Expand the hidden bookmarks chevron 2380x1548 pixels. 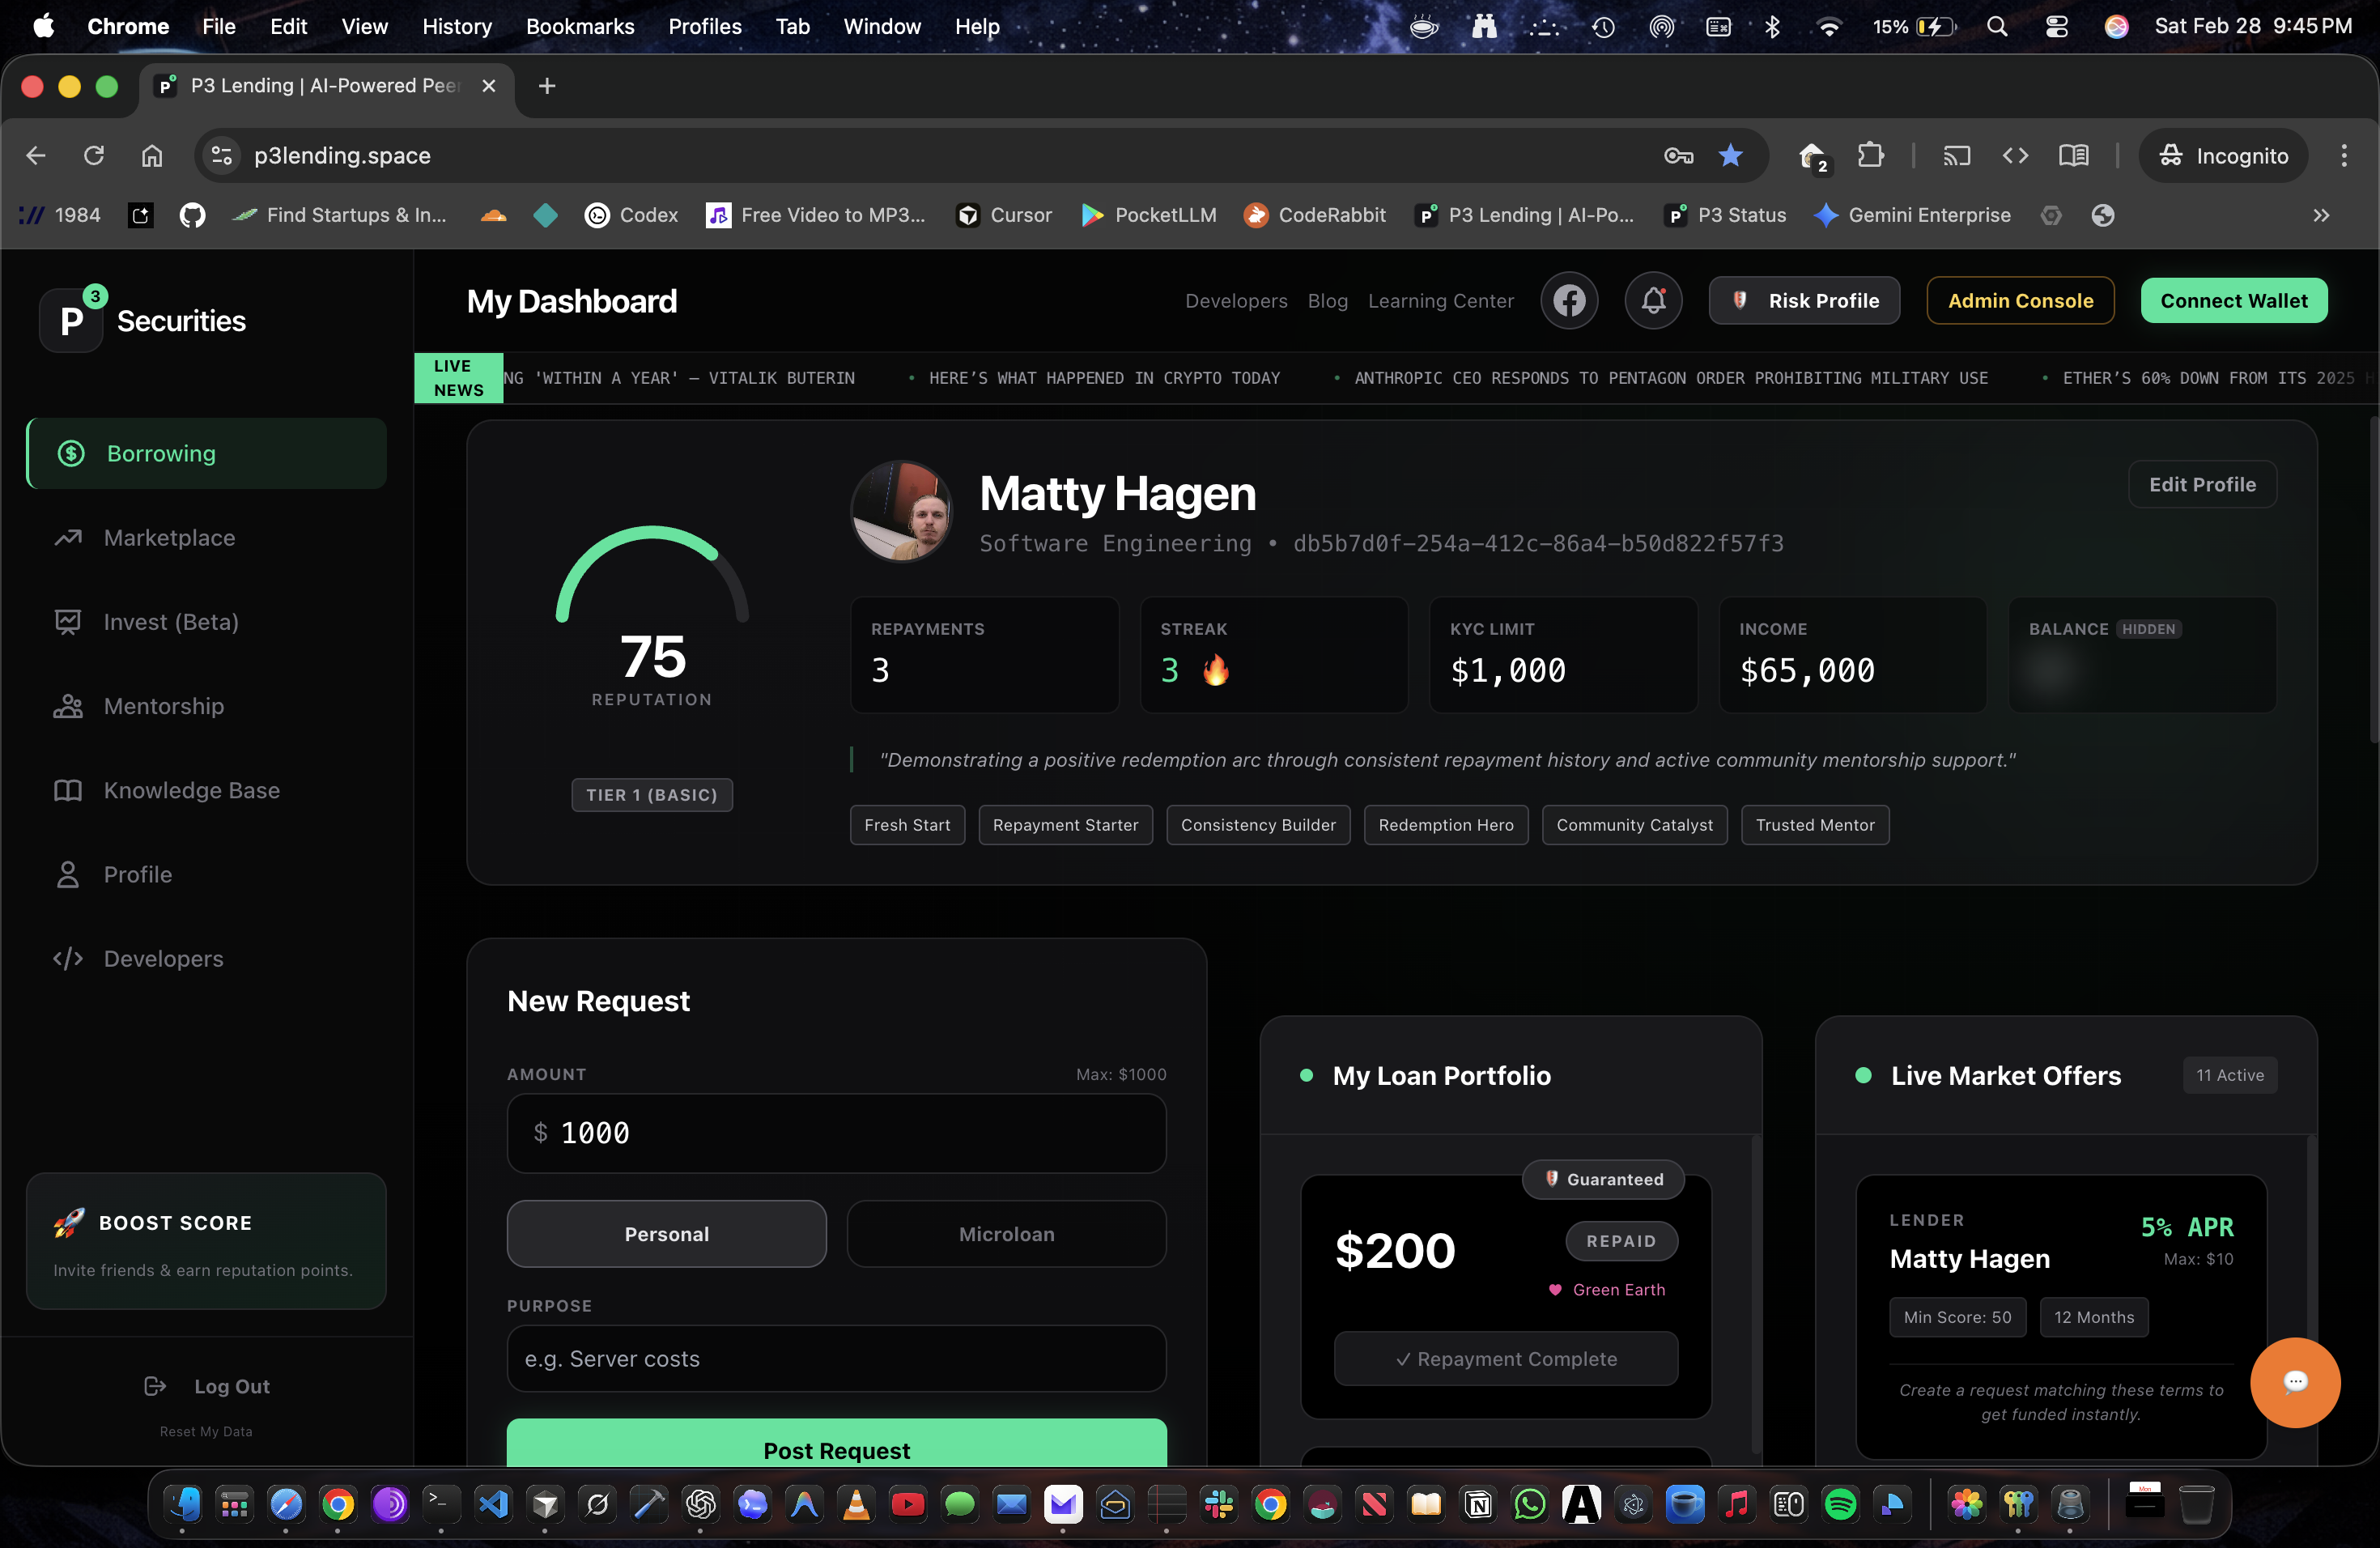(2322, 215)
